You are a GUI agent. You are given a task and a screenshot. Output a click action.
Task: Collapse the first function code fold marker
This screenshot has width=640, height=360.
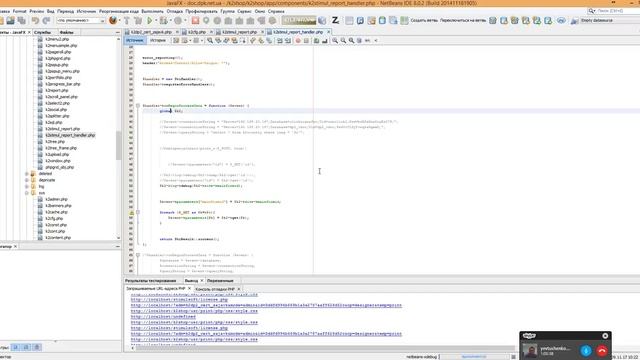click(138, 105)
